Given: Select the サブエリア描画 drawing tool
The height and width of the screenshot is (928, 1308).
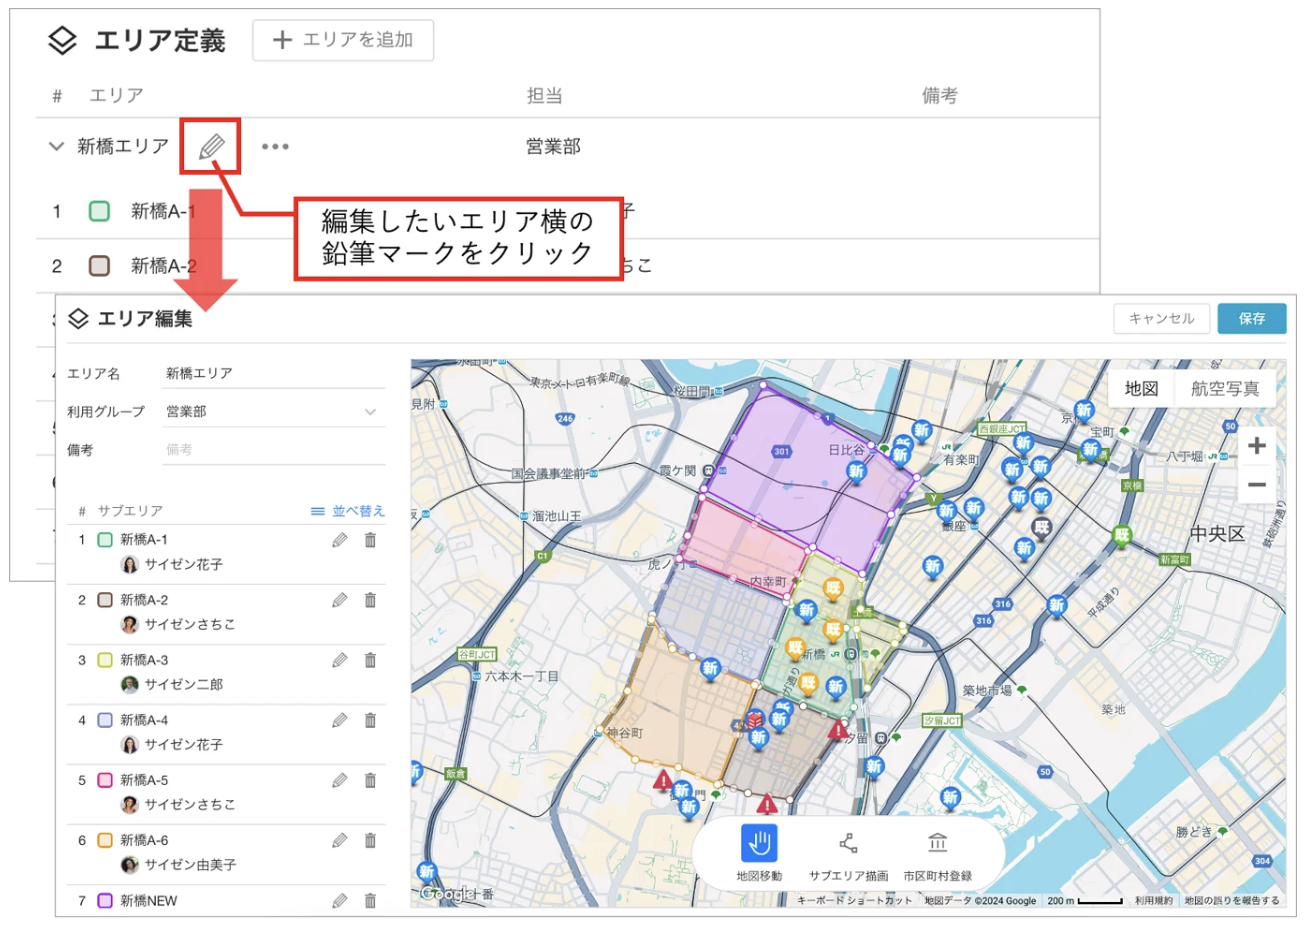Looking at the screenshot, I should 848,853.
